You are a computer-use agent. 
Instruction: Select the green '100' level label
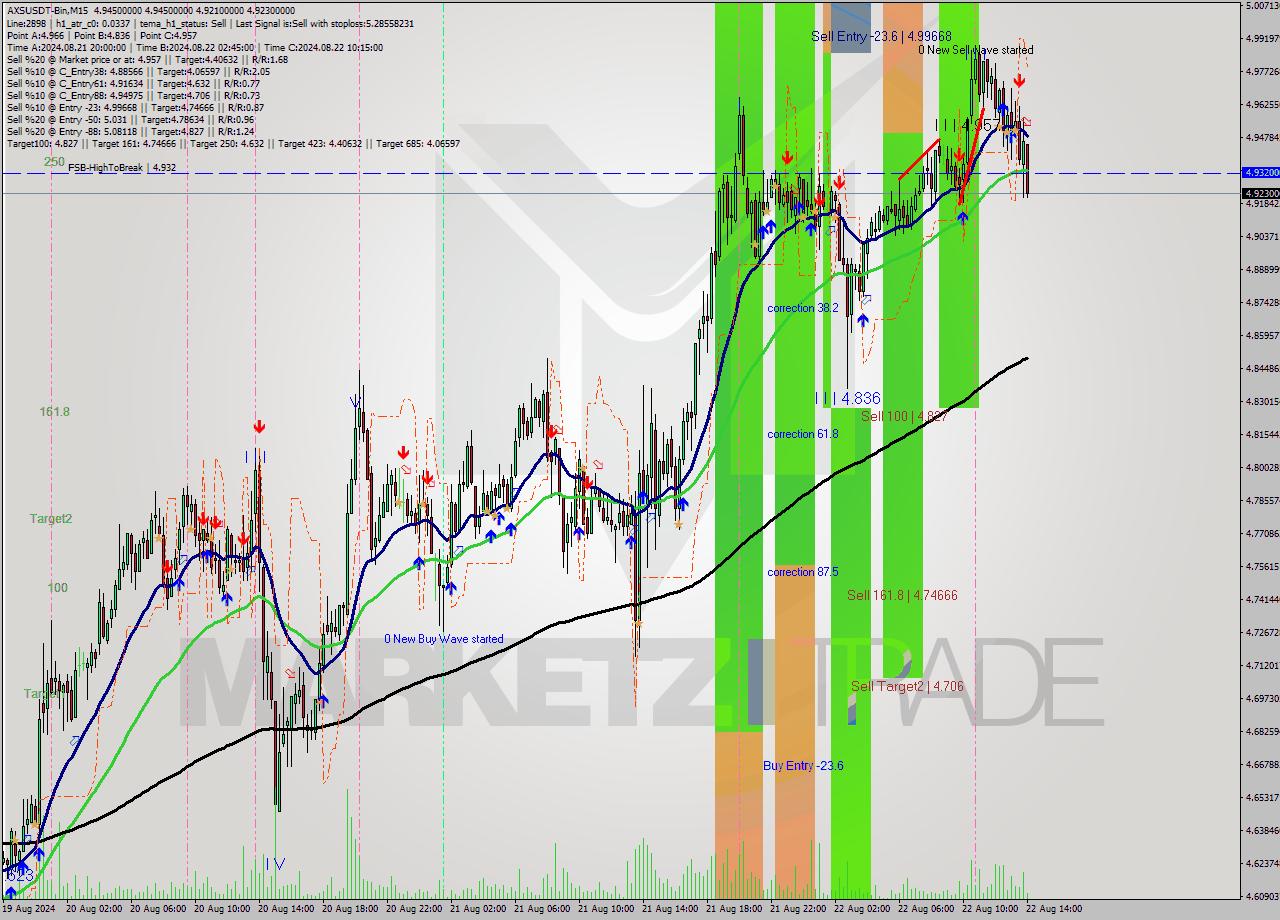58,587
